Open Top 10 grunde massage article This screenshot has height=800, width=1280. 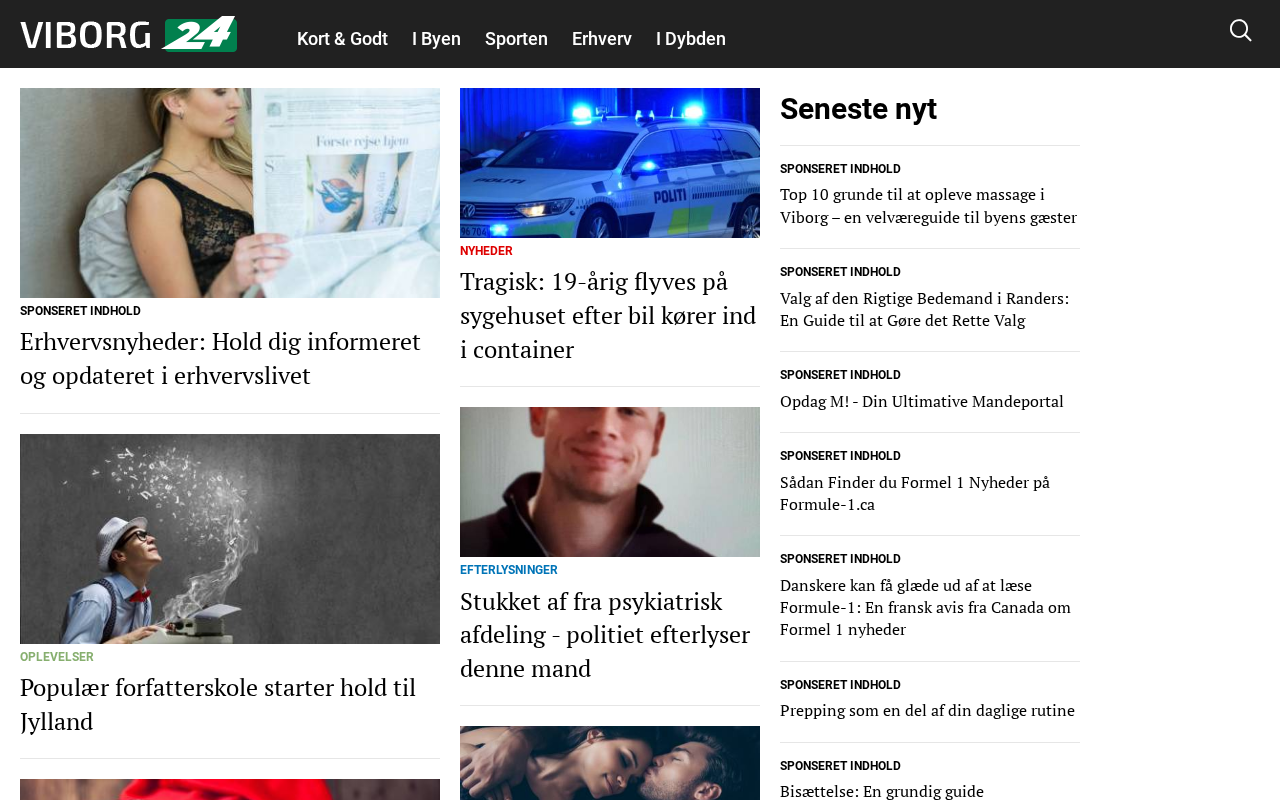(x=928, y=206)
